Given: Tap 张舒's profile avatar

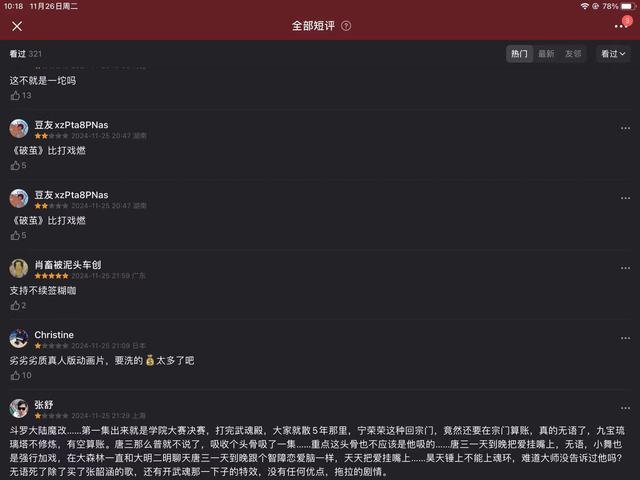Looking at the screenshot, I should 18,408.
